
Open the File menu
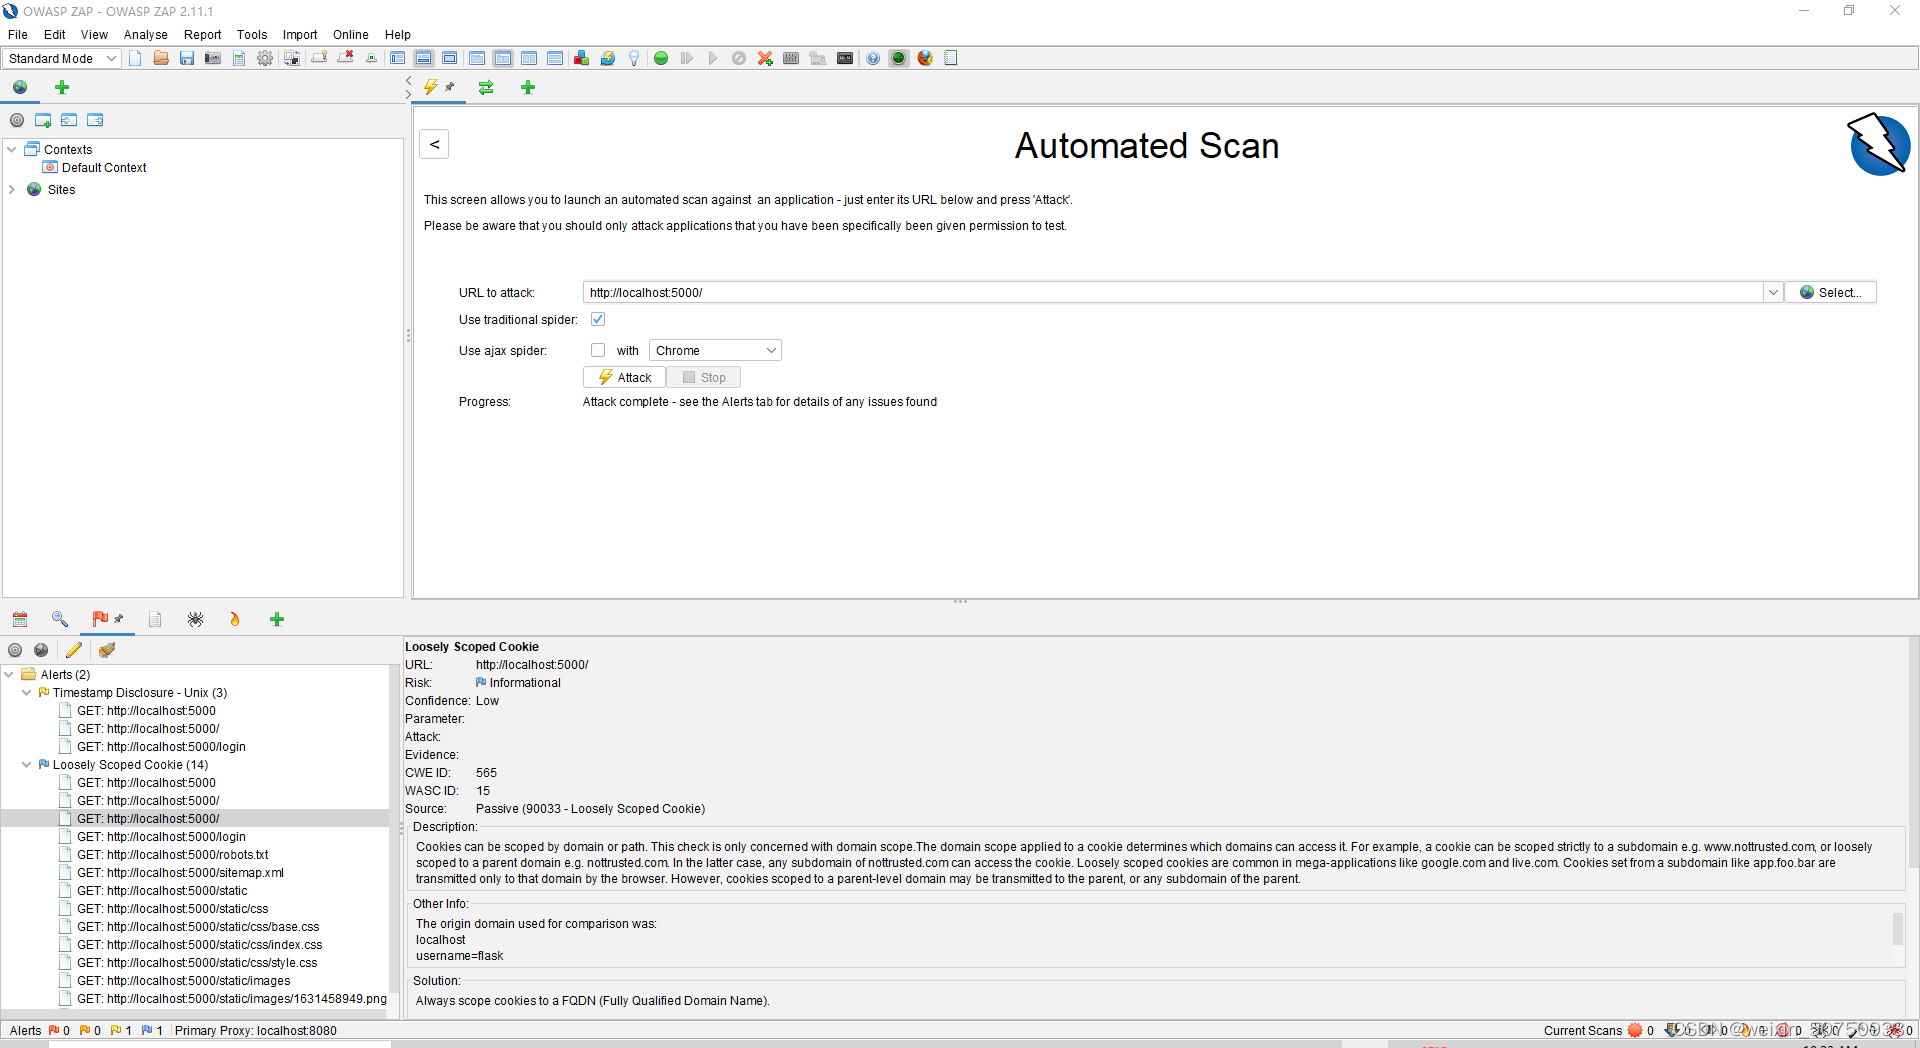(x=18, y=34)
